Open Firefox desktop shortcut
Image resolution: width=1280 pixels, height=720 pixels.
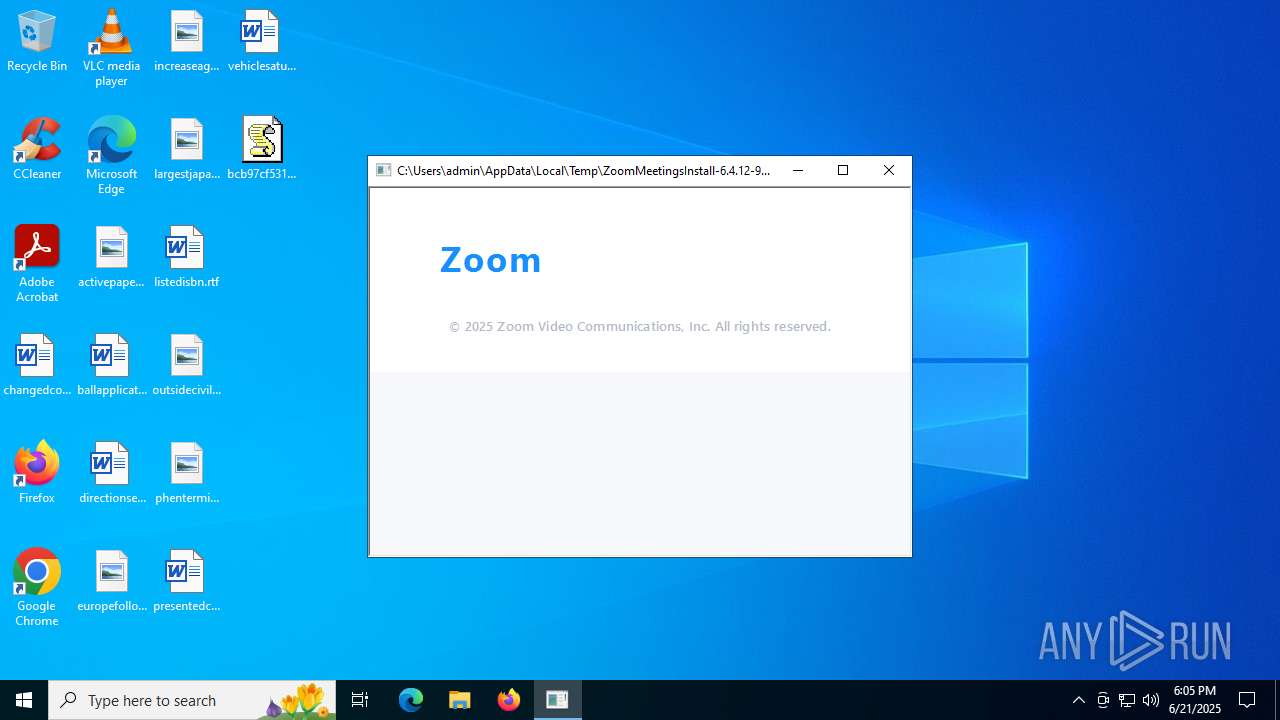coord(37,473)
